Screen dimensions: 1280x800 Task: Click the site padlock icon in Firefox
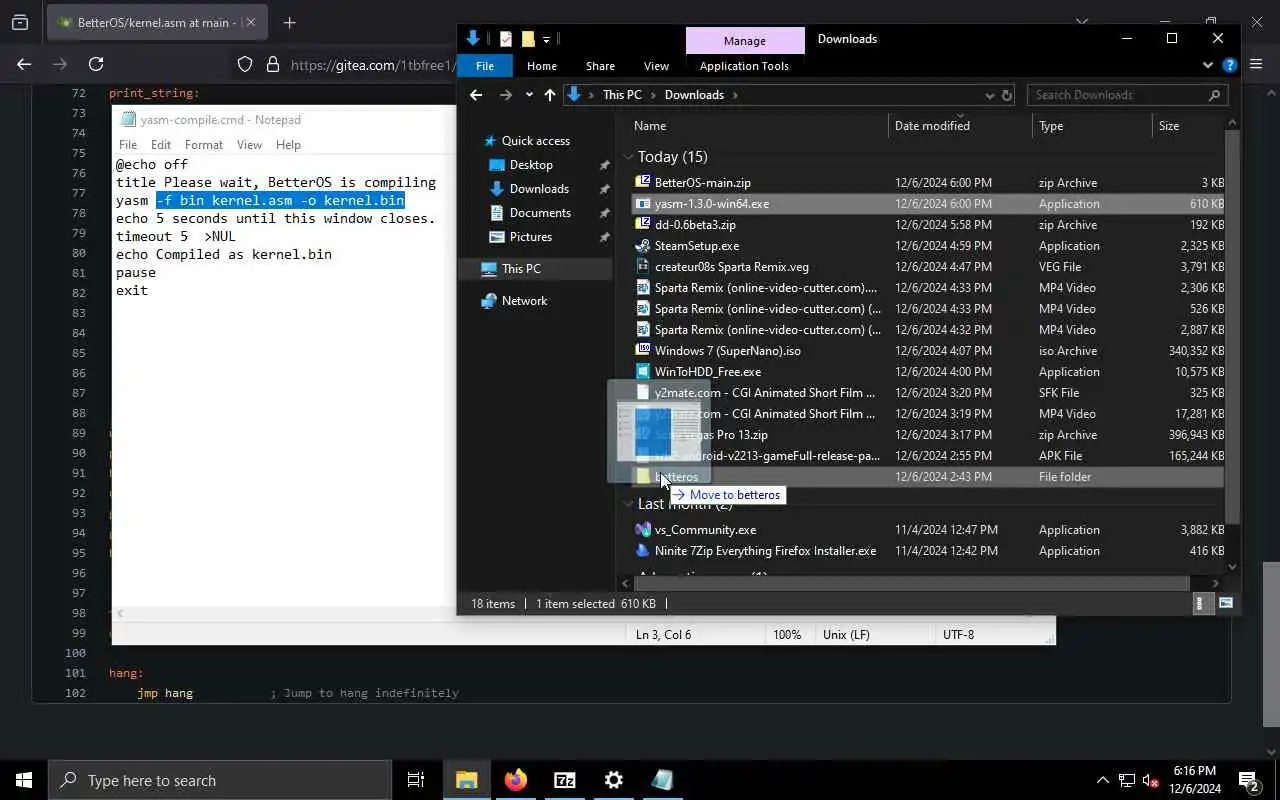(272, 64)
